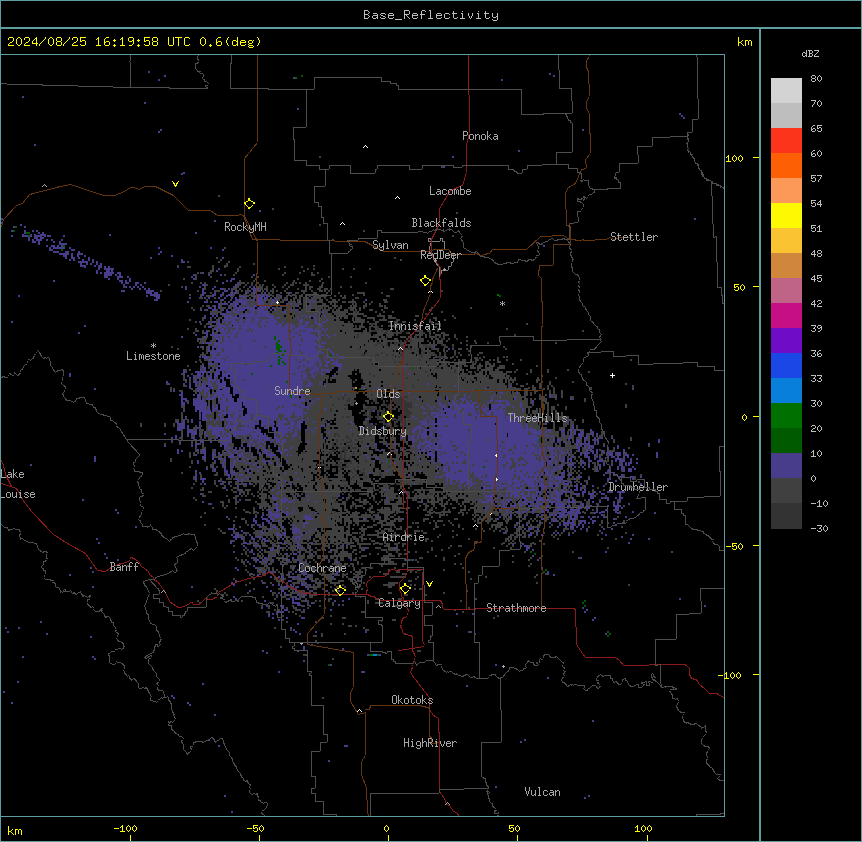This screenshot has height=842, width=862.
Task: Click the yellow V marker northwest of RockyMH
Action: pos(175,184)
